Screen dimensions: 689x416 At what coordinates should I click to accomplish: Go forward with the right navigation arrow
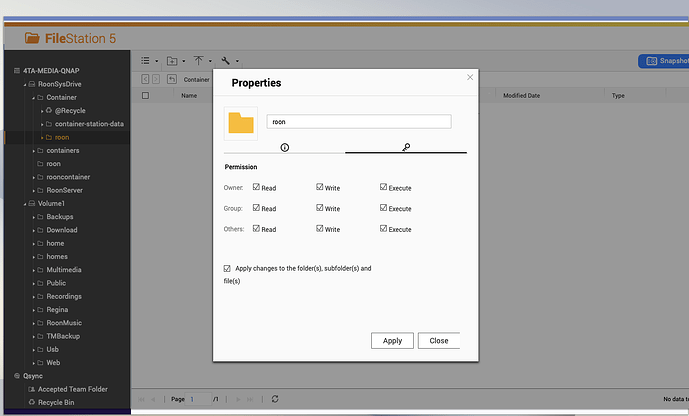(x=156, y=79)
